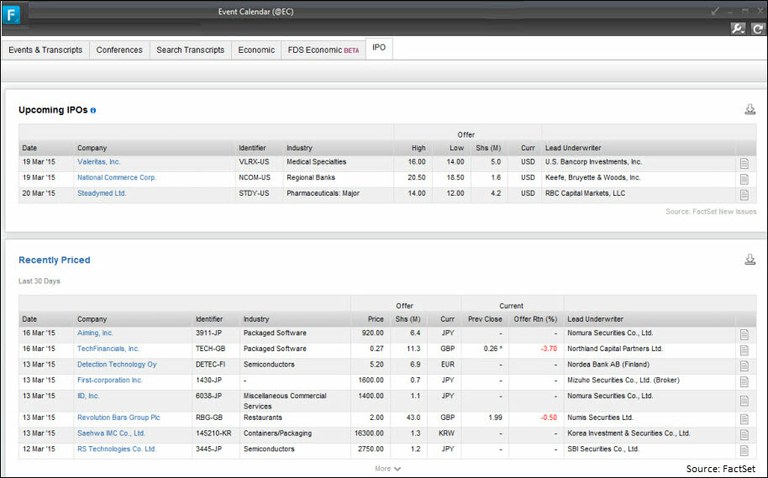This screenshot has width=768, height=478.
Task: Open Saehwa IMC Co., Ltd. link
Action: (111, 433)
